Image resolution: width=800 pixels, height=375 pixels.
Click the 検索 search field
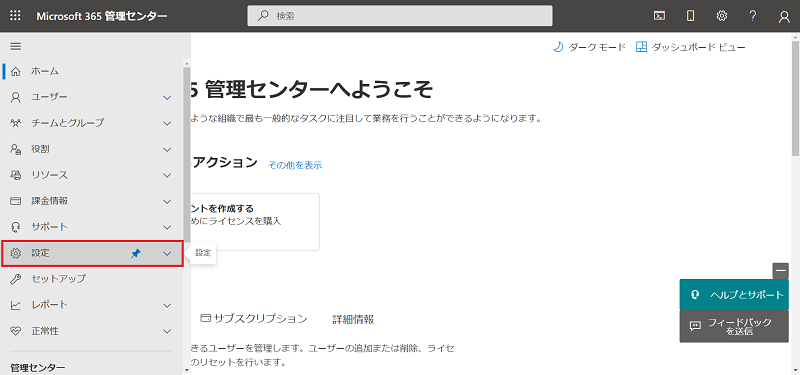(x=399, y=16)
